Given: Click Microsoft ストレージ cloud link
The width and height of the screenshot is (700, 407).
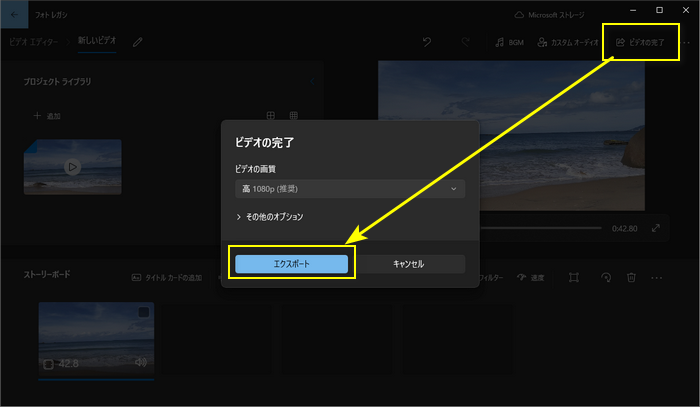Looking at the screenshot, I should pyautogui.click(x=549, y=15).
